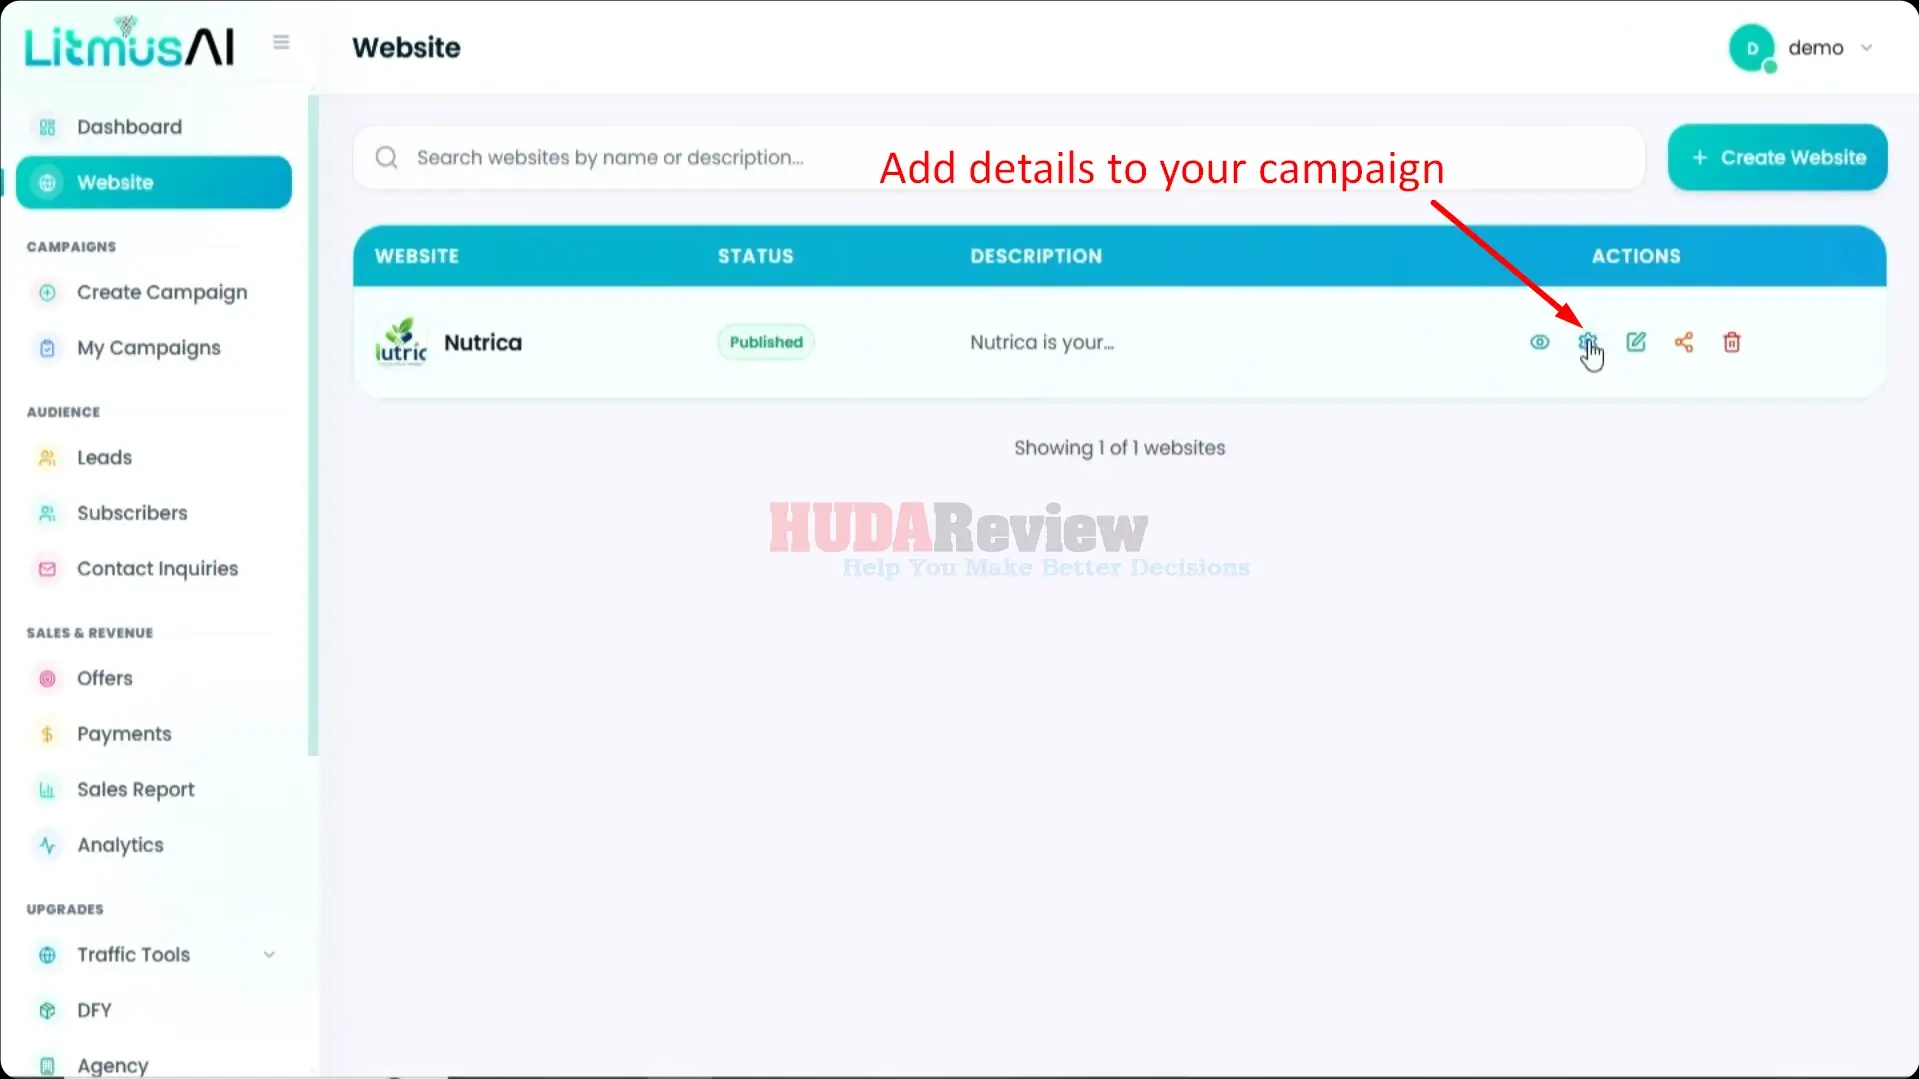Image resolution: width=1919 pixels, height=1079 pixels.
Task: Click the Dashboard grid icon
Action: [47, 127]
